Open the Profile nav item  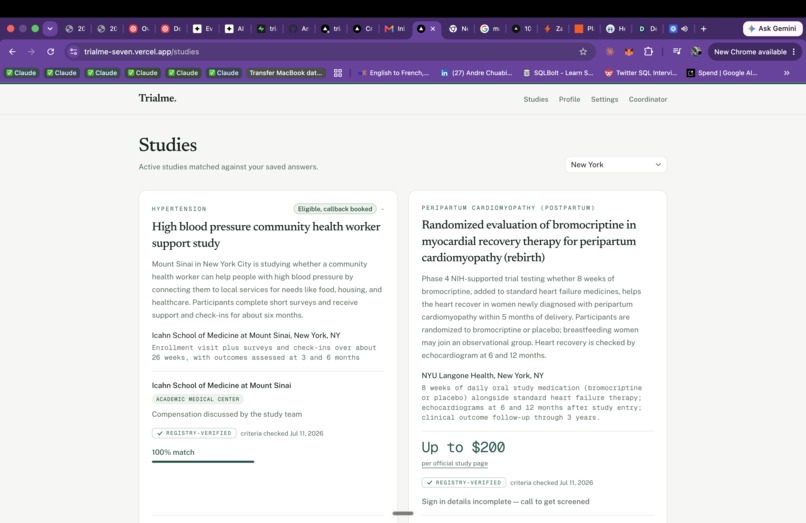(570, 99)
